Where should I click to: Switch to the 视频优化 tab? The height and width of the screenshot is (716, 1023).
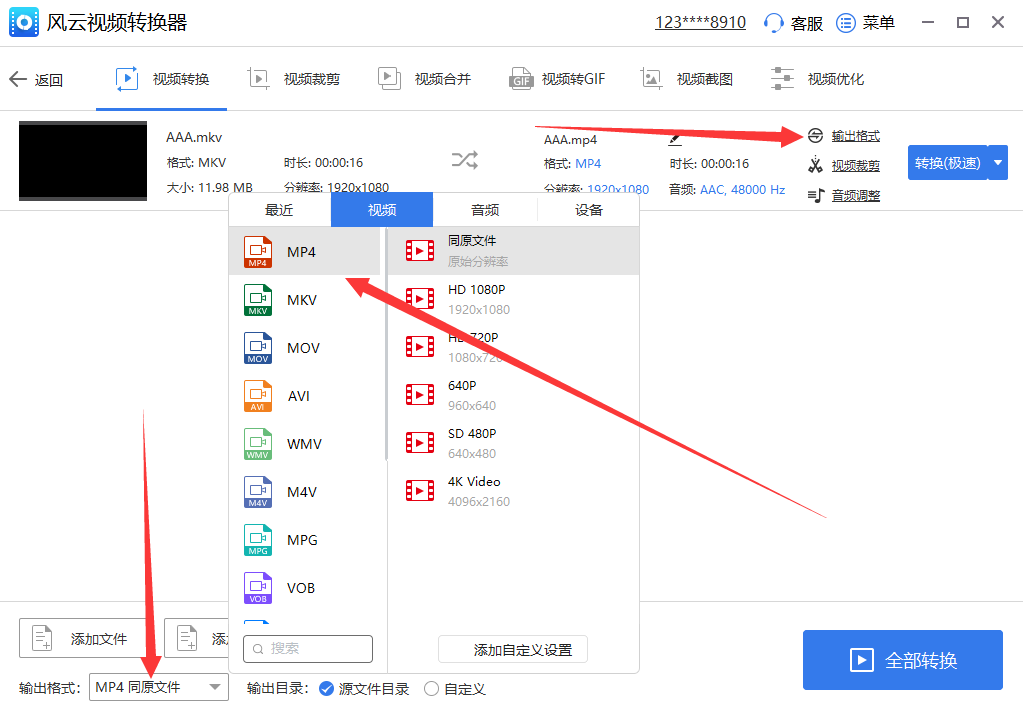817,79
